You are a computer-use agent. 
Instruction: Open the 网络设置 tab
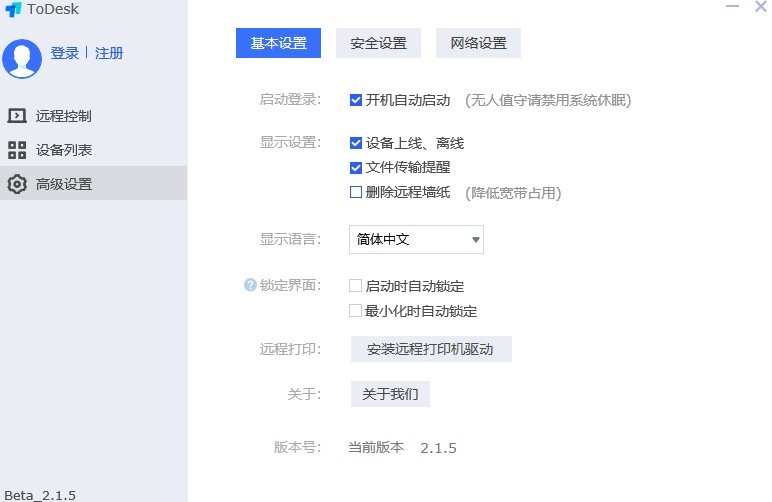pyautogui.click(x=478, y=43)
